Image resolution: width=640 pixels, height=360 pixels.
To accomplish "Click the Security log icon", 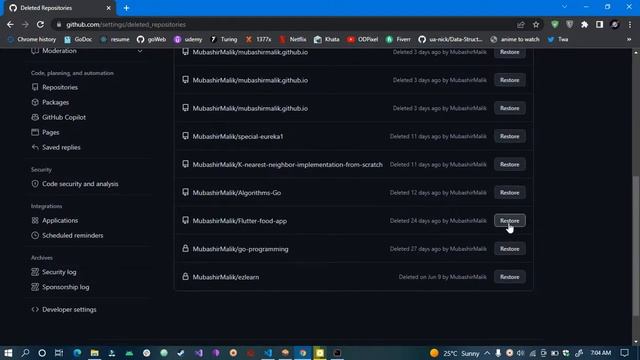I will (x=35, y=272).
